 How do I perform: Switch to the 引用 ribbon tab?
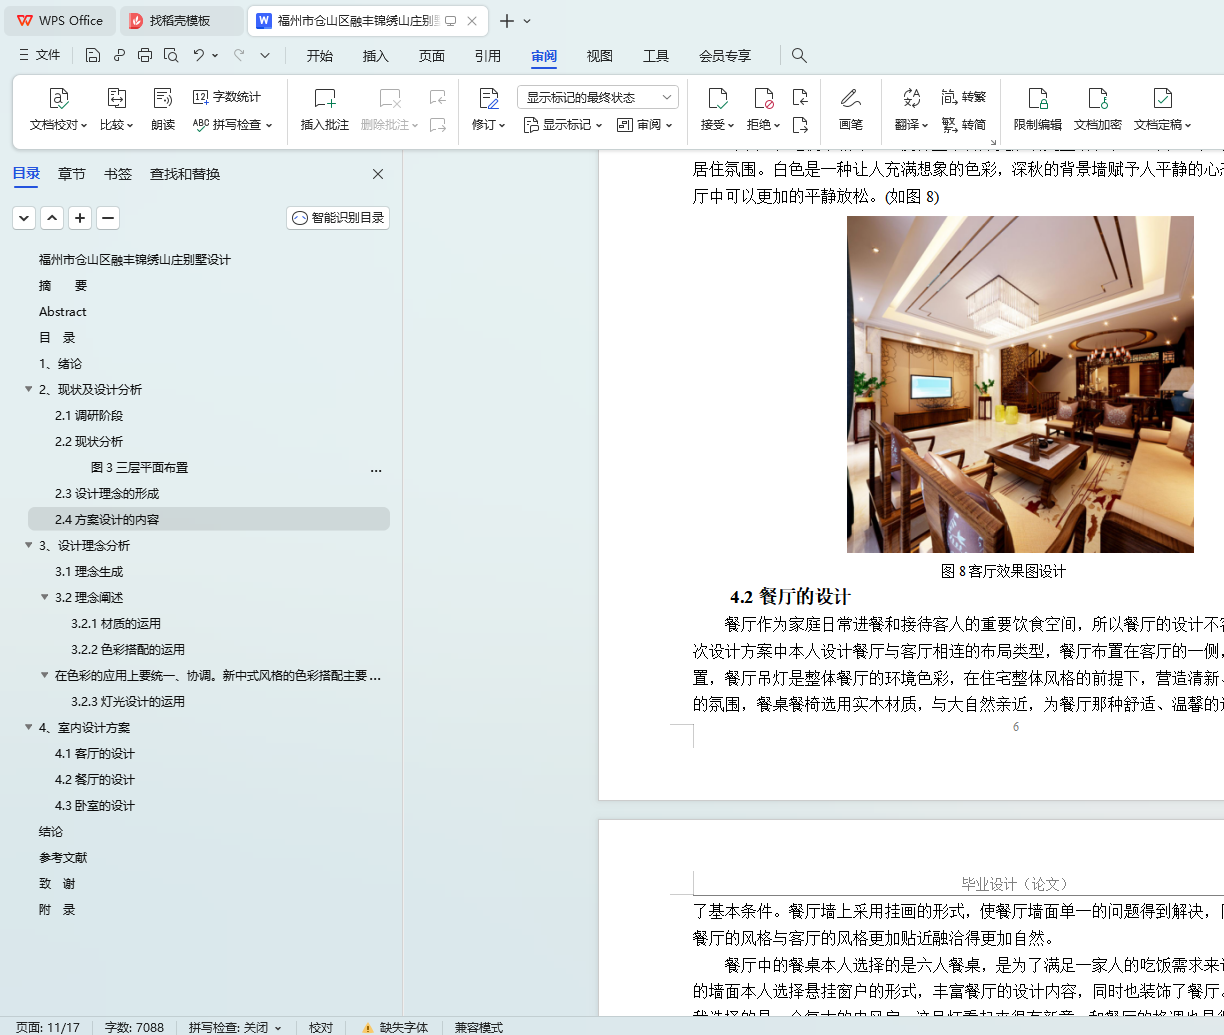[488, 56]
